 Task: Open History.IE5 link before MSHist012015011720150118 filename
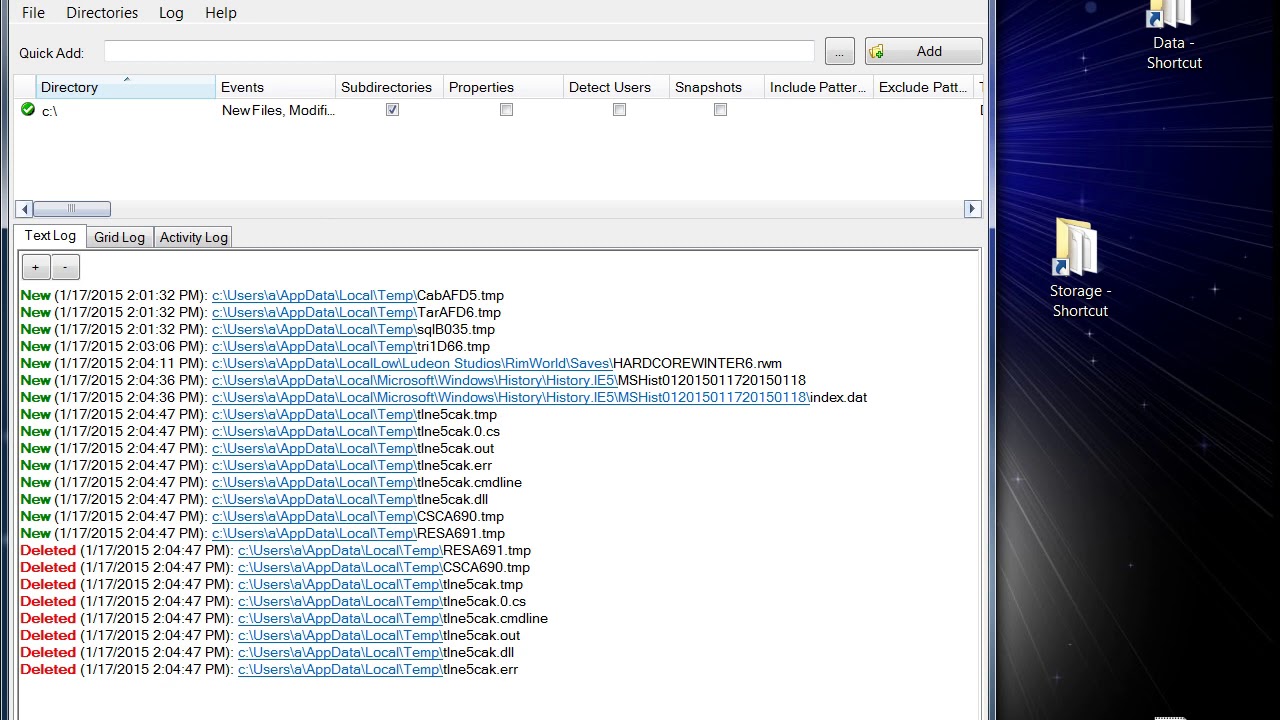415,380
